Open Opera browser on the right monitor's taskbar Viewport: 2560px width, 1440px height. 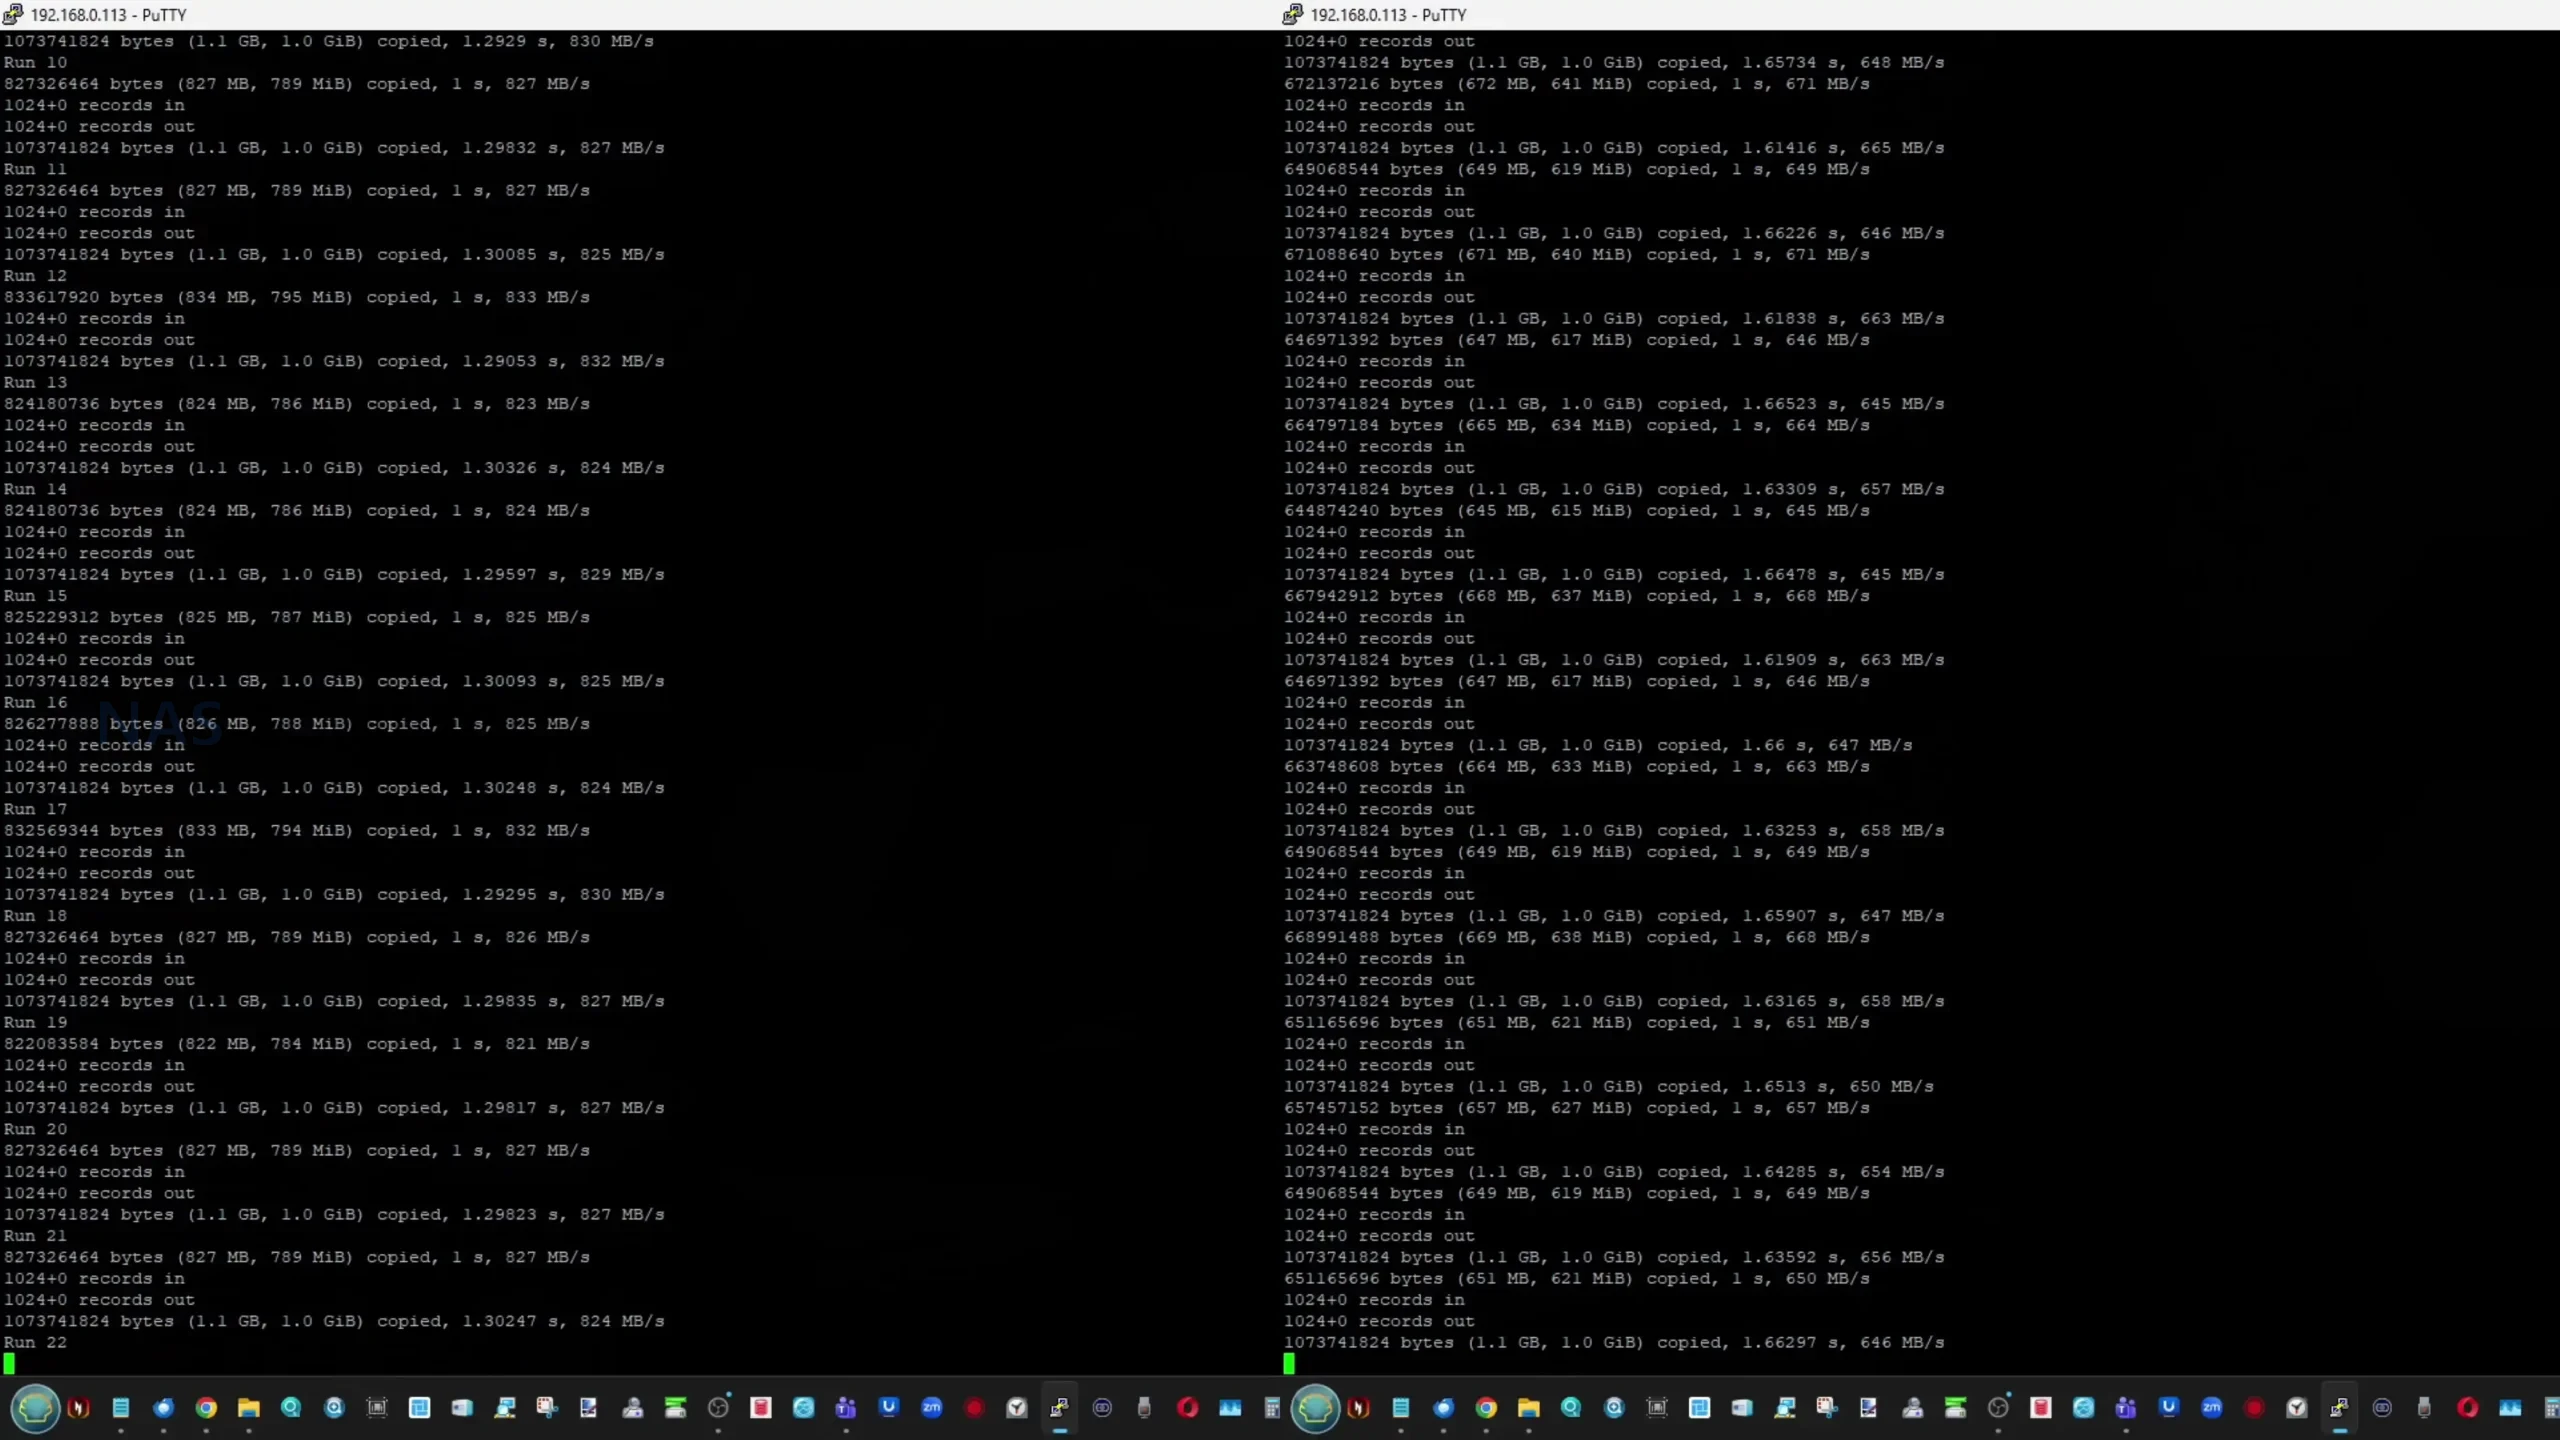2467,1408
